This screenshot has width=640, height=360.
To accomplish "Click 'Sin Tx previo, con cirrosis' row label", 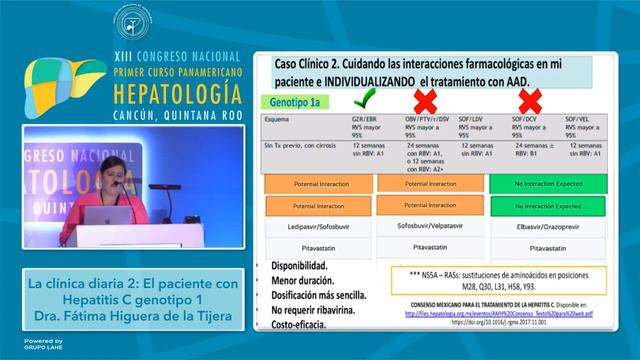I will [x=300, y=146].
